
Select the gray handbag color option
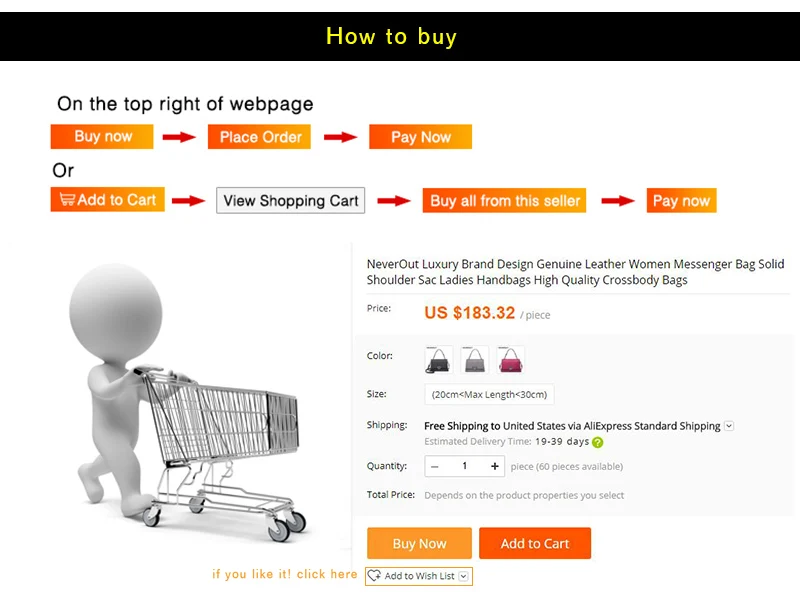(x=474, y=360)
